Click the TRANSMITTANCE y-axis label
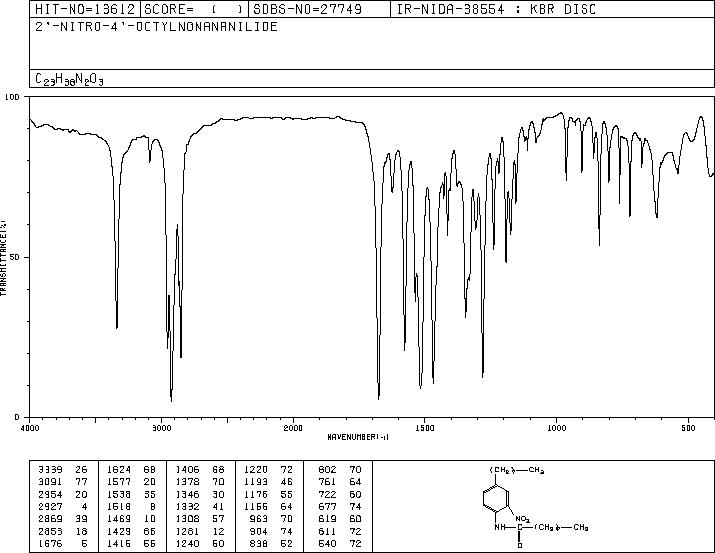 click(x=5, y=257)
